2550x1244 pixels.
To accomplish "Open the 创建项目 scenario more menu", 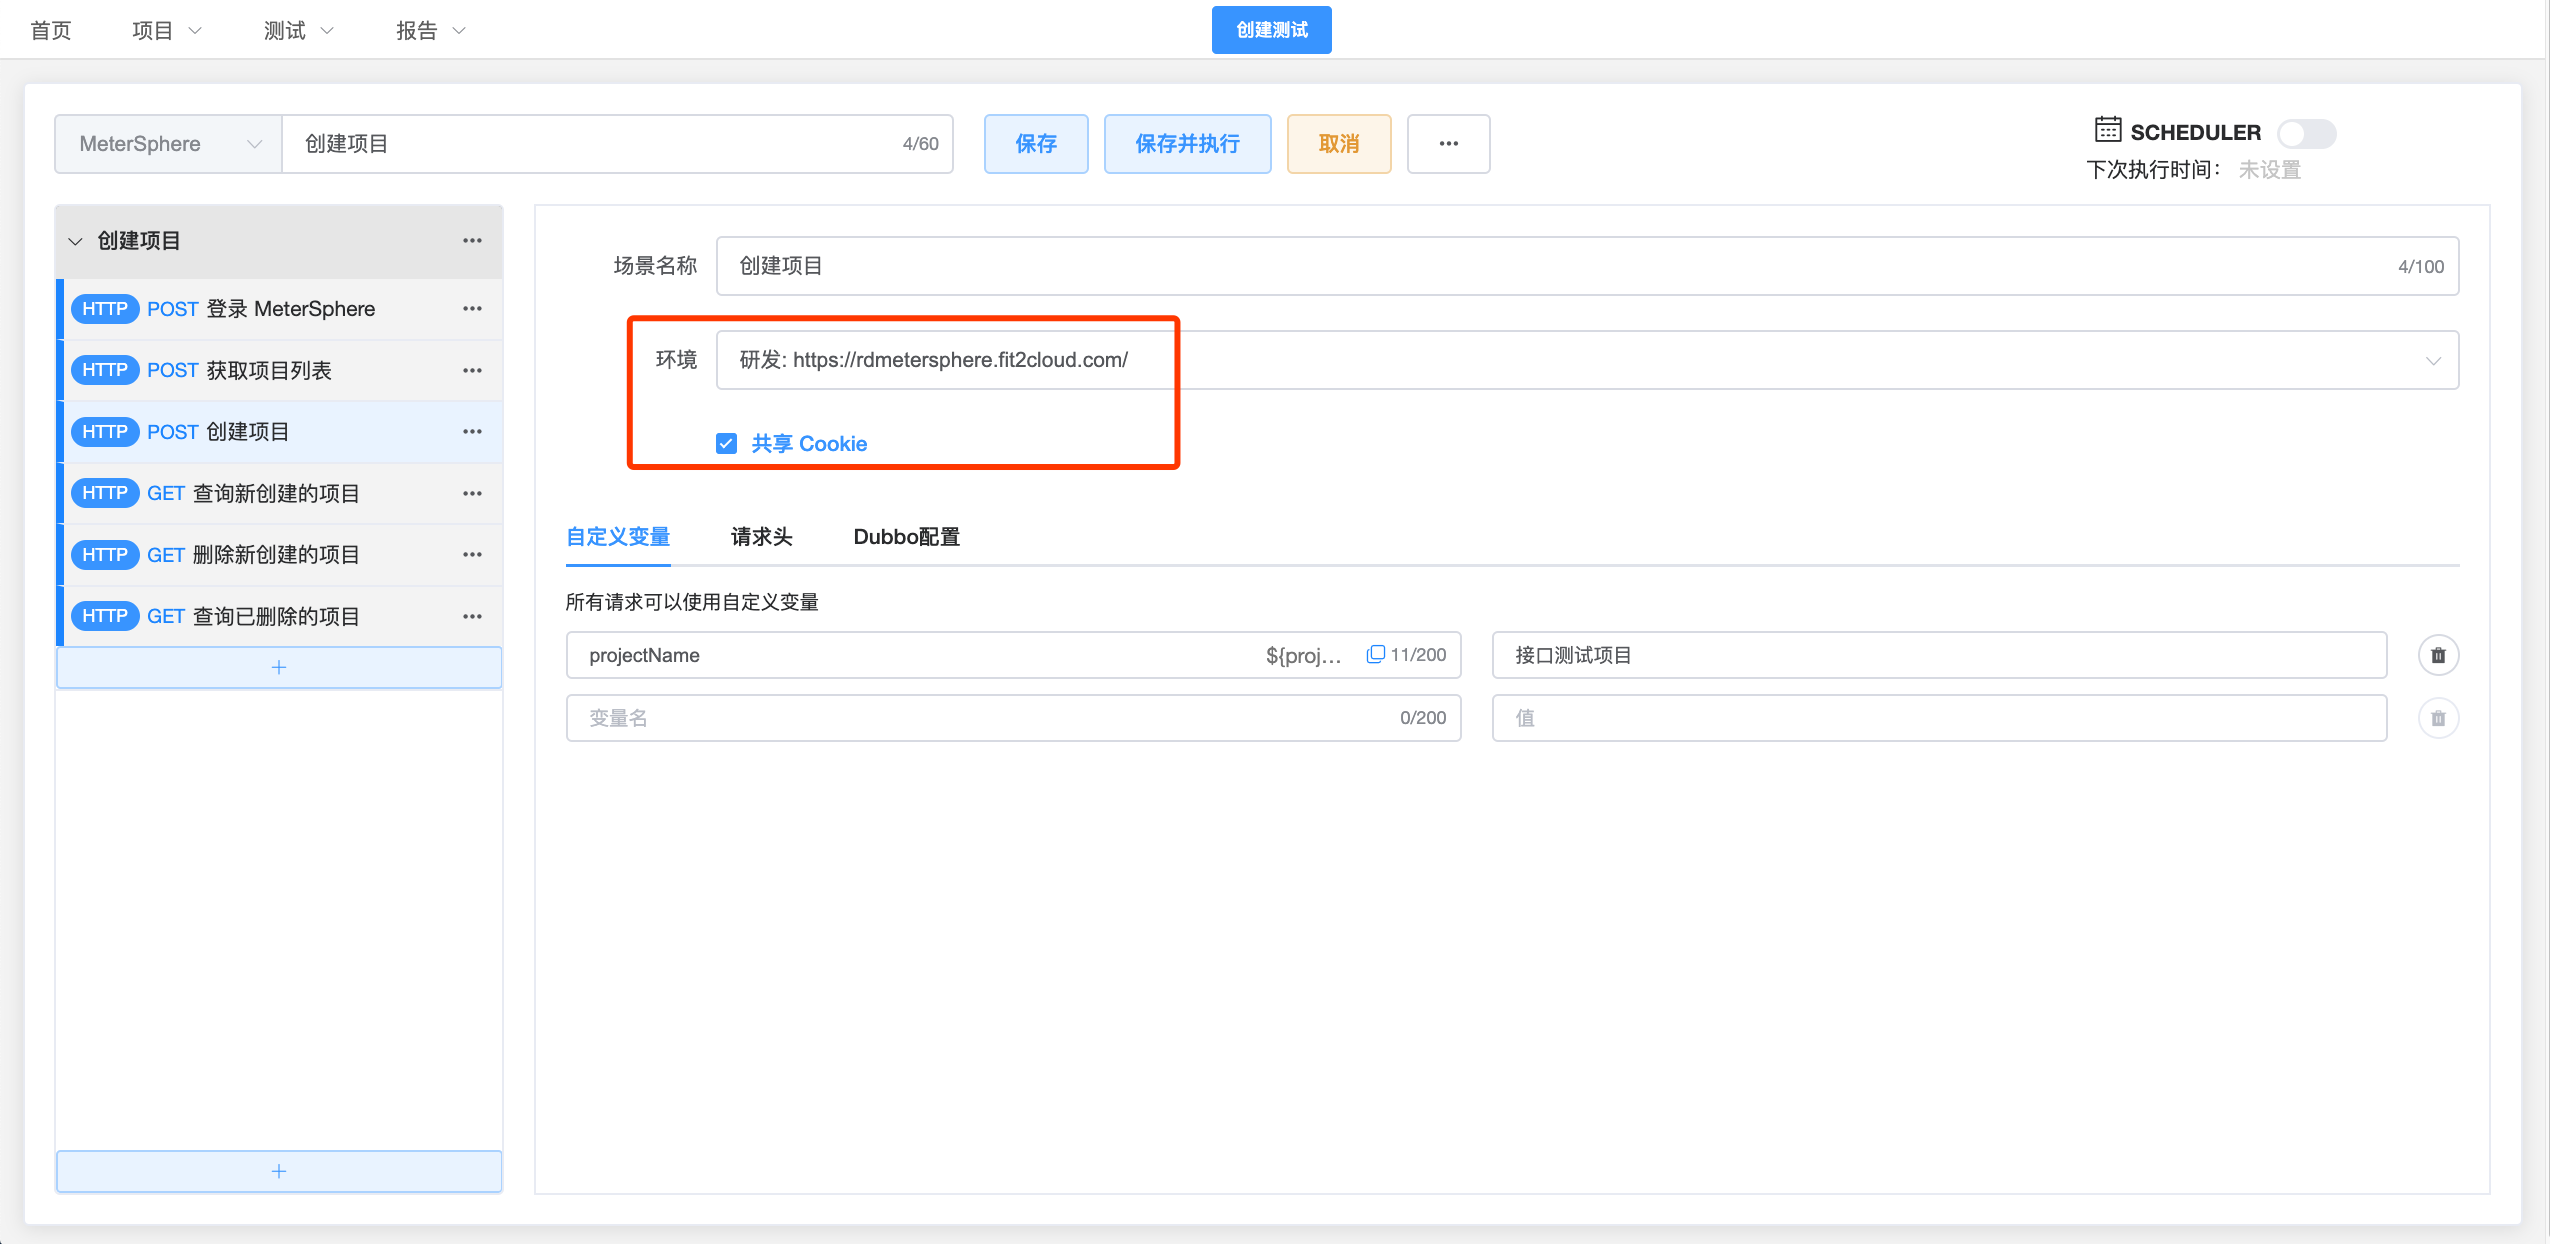I will (472, 240).
